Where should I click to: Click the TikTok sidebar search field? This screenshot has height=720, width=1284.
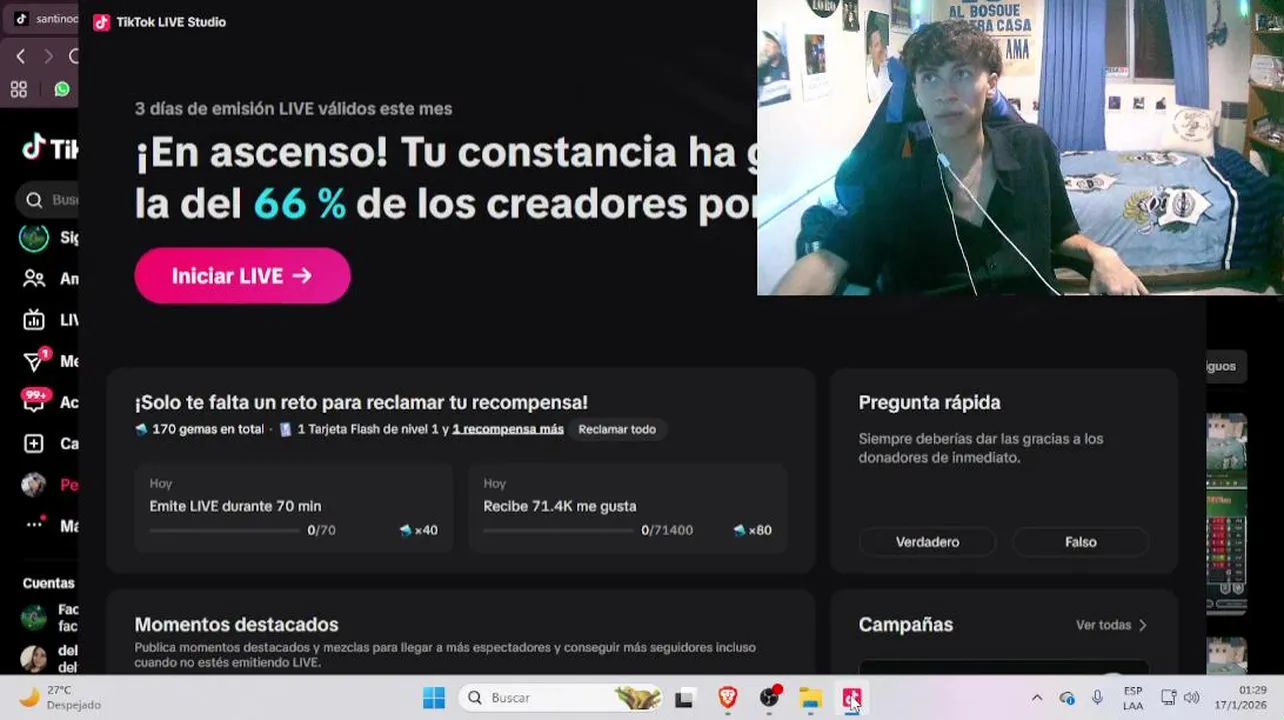(48, 200)
